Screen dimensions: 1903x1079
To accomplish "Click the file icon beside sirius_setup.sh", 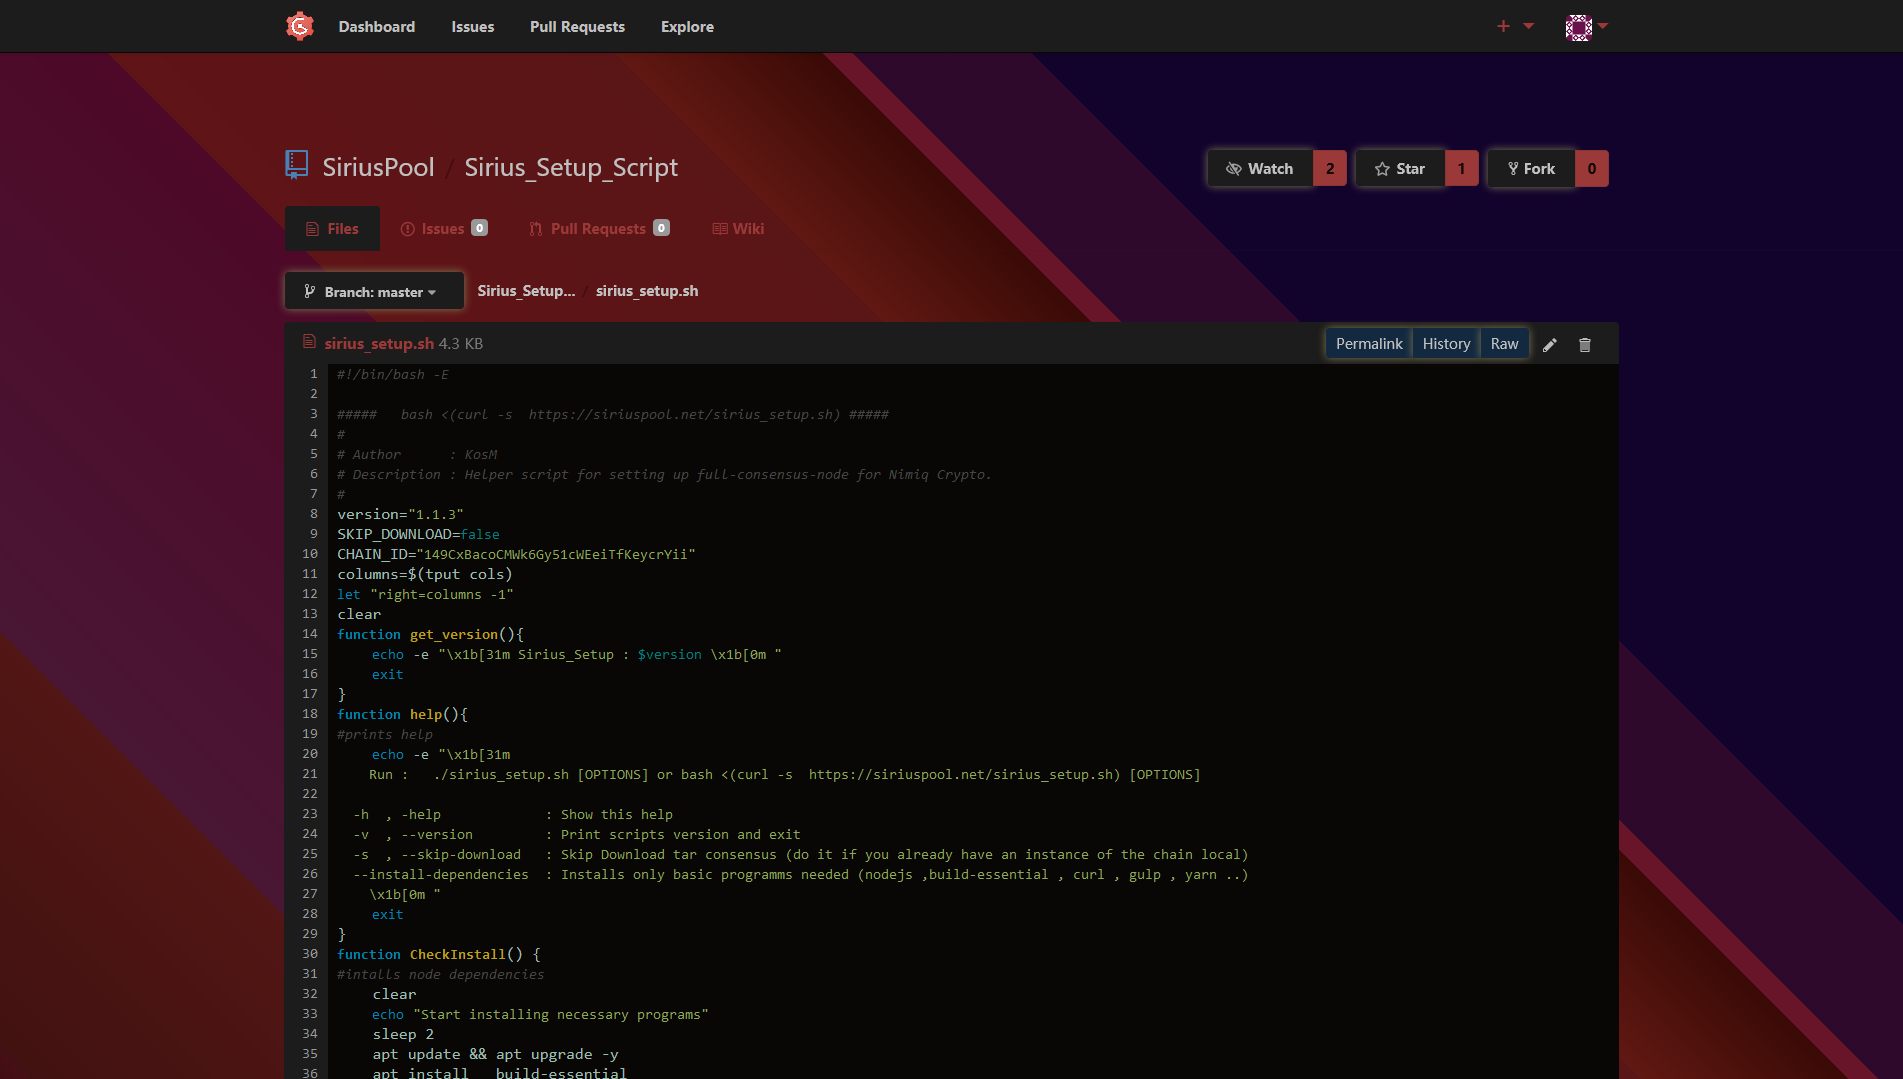I will 309,342.
